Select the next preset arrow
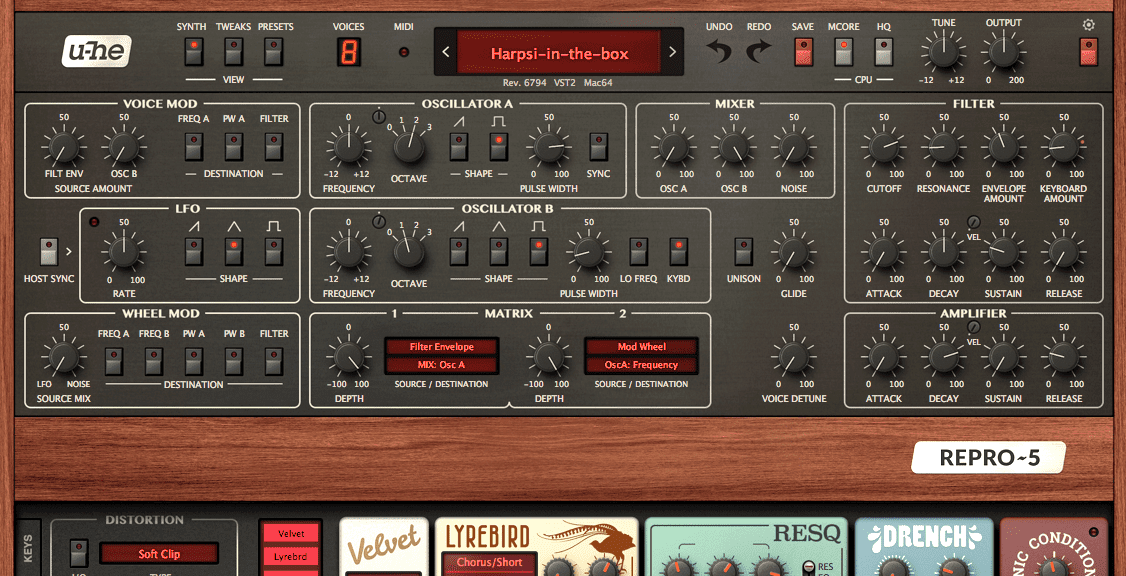Viewport: 1126px width, 576px height. click(x=672, y=52)
